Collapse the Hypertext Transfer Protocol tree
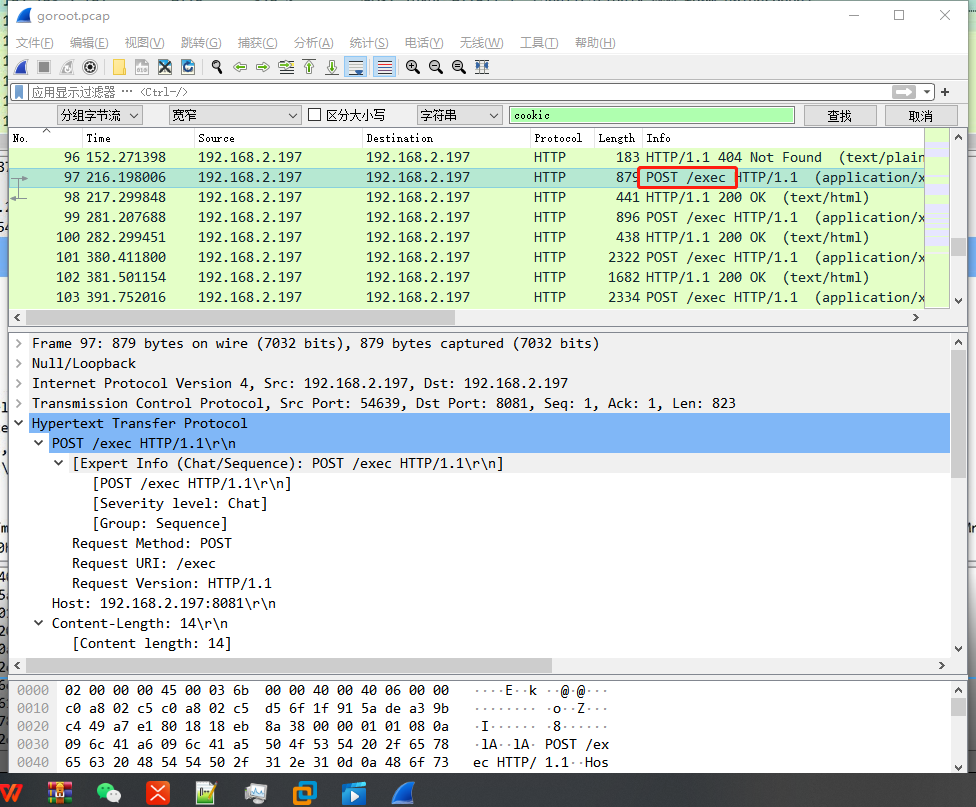The height and width of the screenshot is (807, 976). (x=19, y=423)
